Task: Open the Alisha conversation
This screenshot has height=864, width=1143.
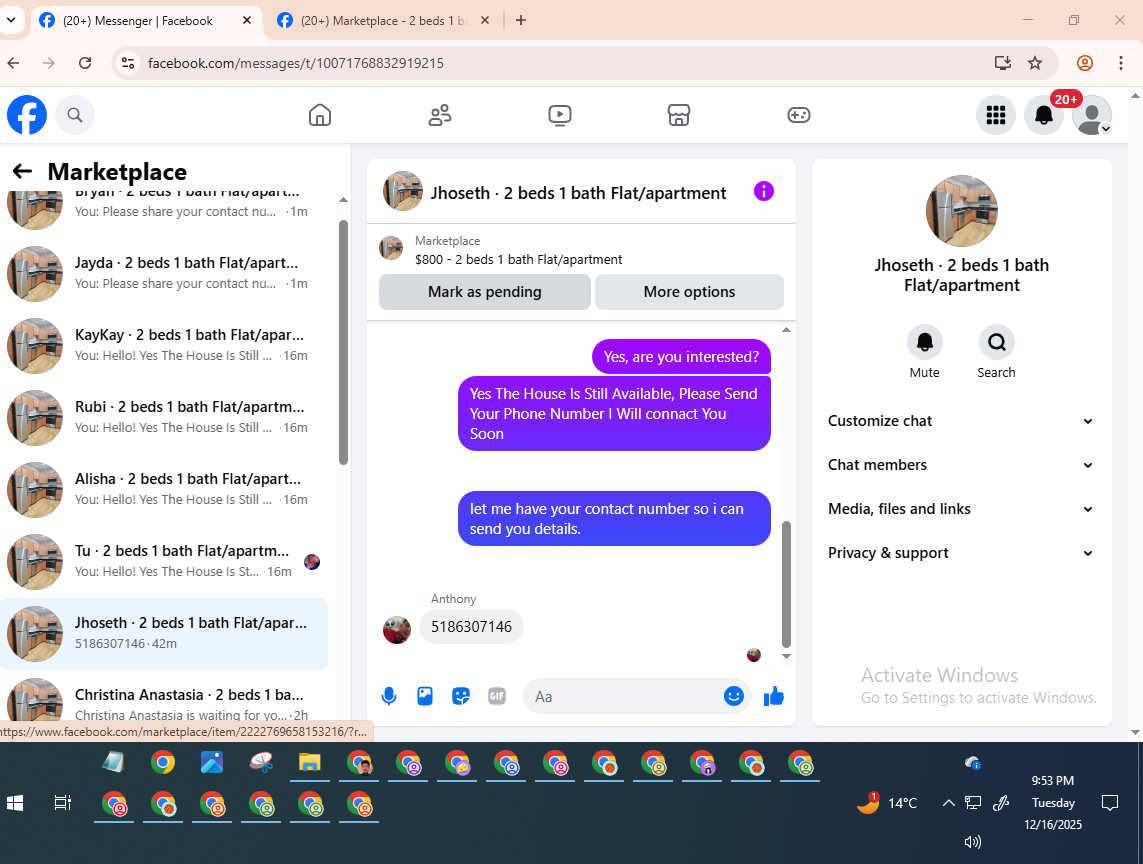Action: [164, 489]
